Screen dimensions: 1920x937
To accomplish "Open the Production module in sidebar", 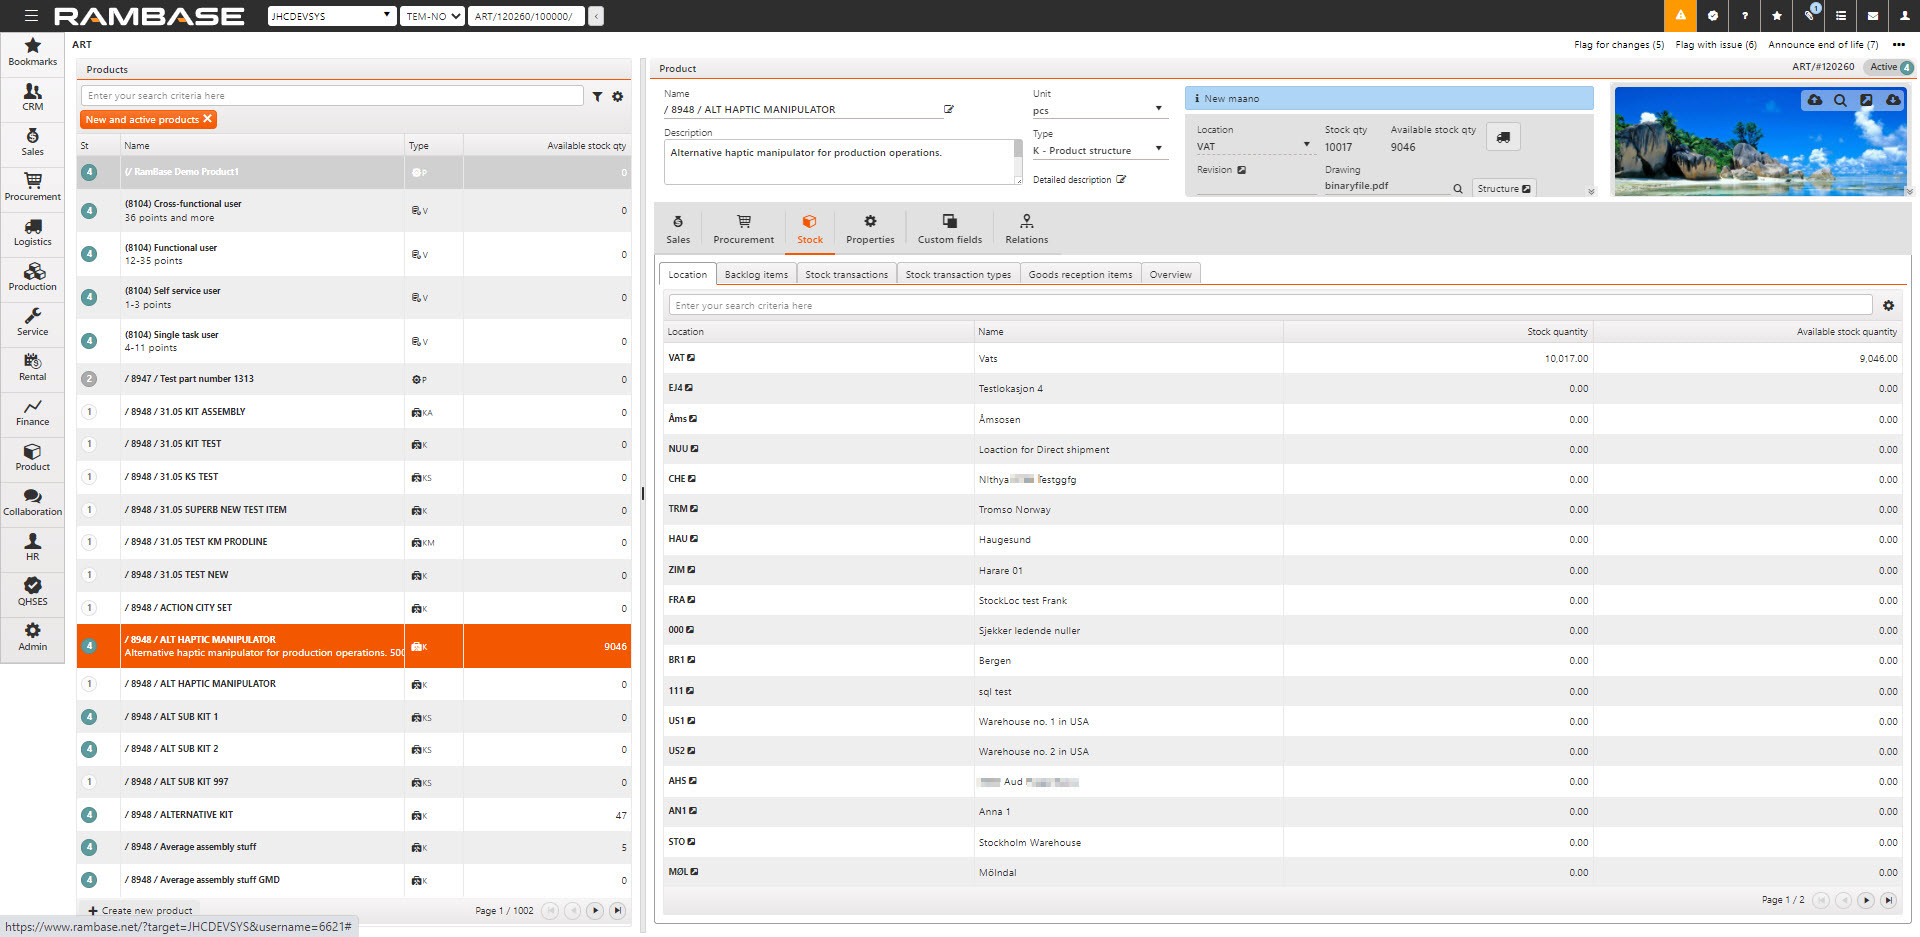I will point(33,277).
